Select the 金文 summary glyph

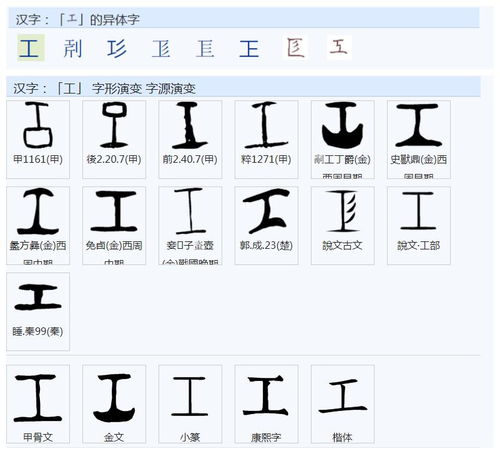pyautogui.click(x=114, y=404)
